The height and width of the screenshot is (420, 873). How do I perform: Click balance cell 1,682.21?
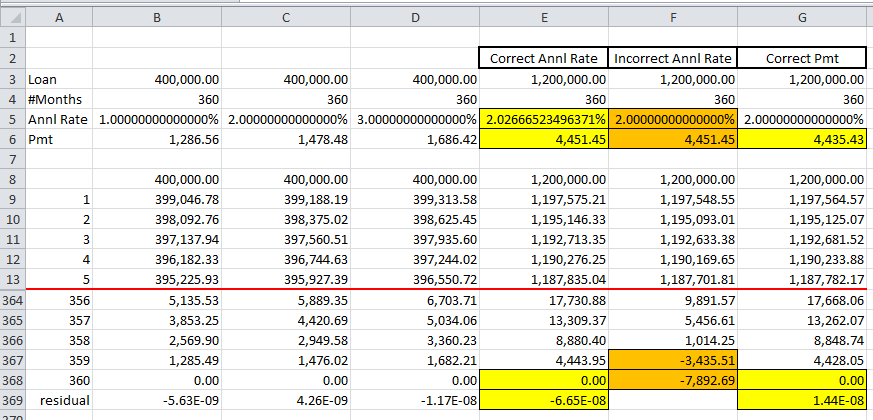[x=415, y=360]
